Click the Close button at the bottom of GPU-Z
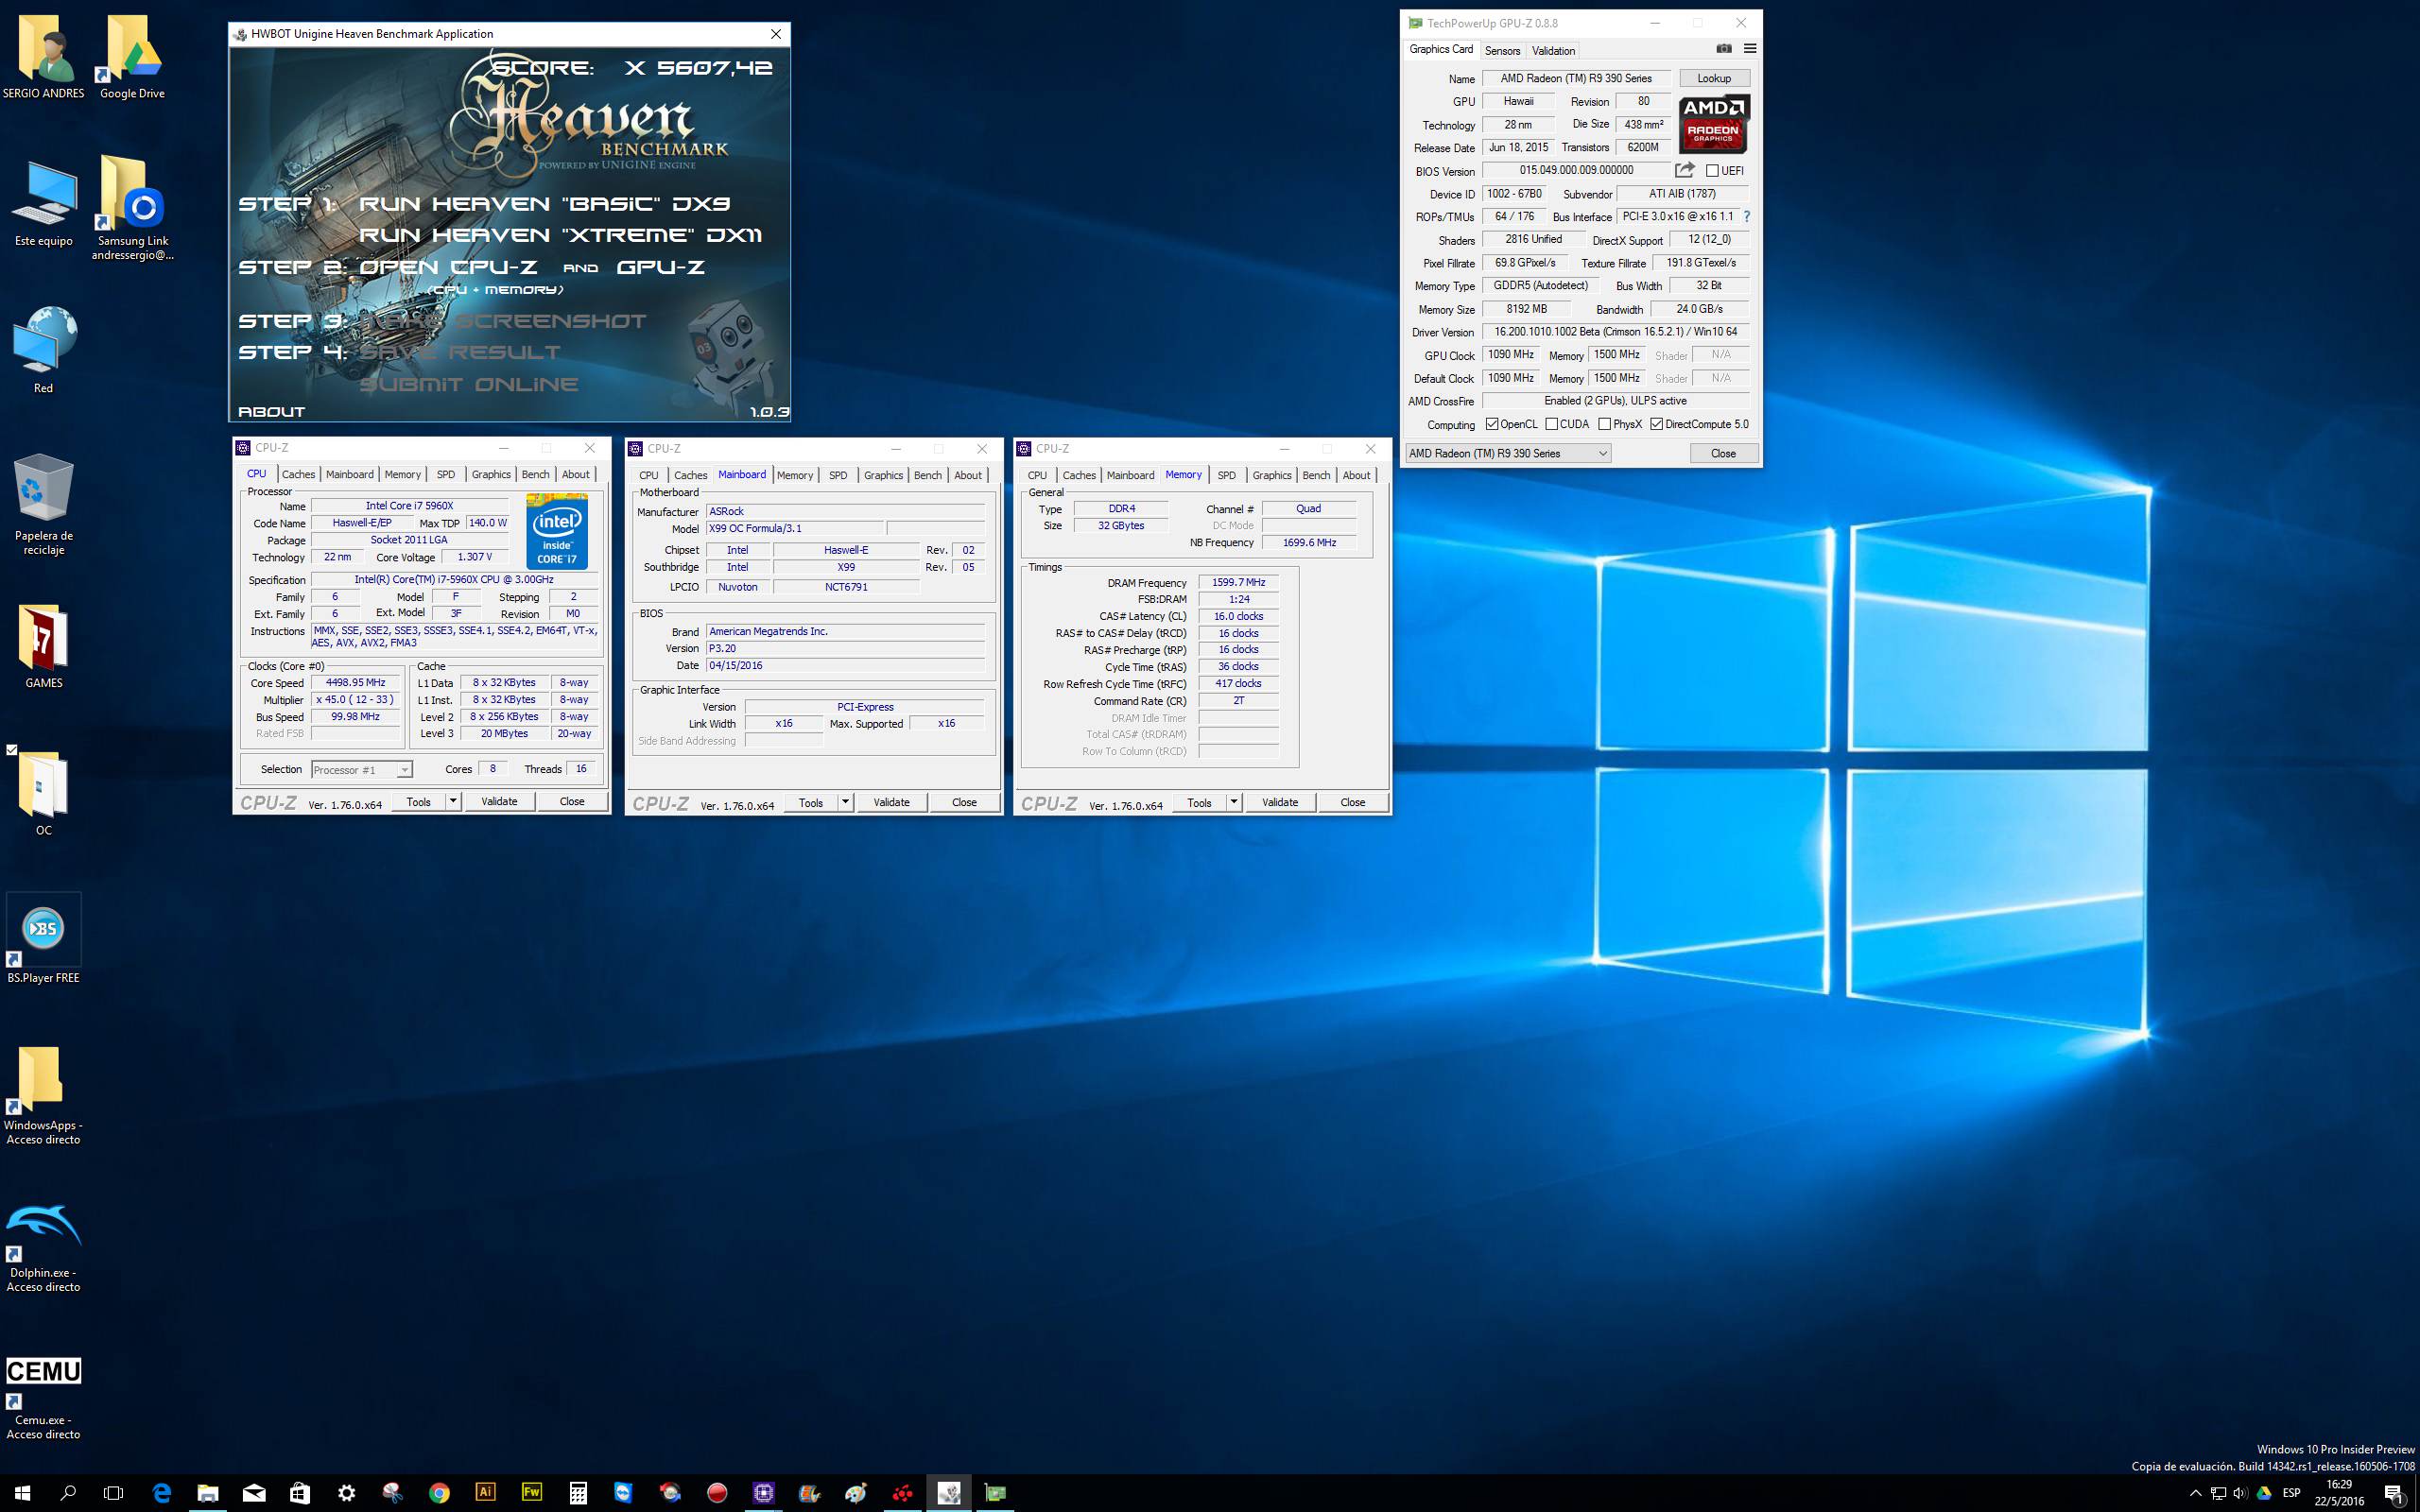This screenshot has width=2420, height=1512. pyautogui.click(x=1723, y=453)
